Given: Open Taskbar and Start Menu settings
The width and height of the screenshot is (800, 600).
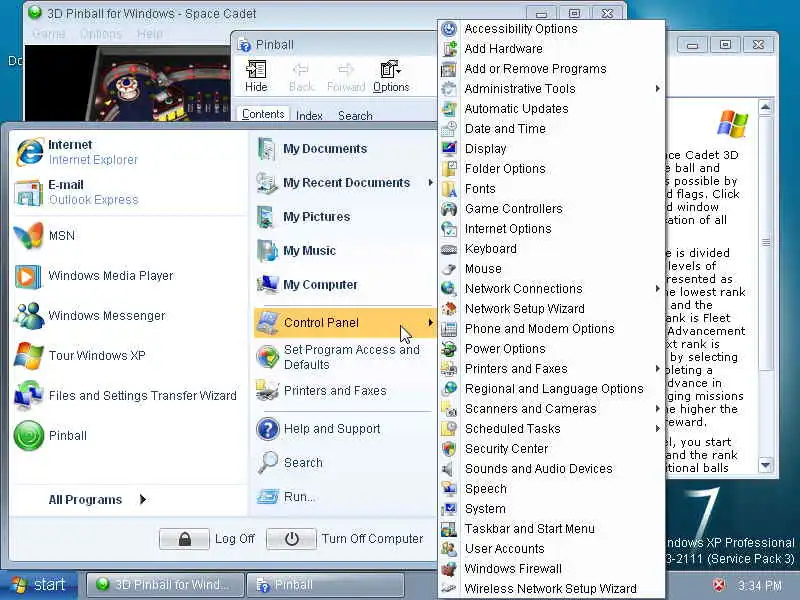Looking at the screenshot, I should point(552,529).
